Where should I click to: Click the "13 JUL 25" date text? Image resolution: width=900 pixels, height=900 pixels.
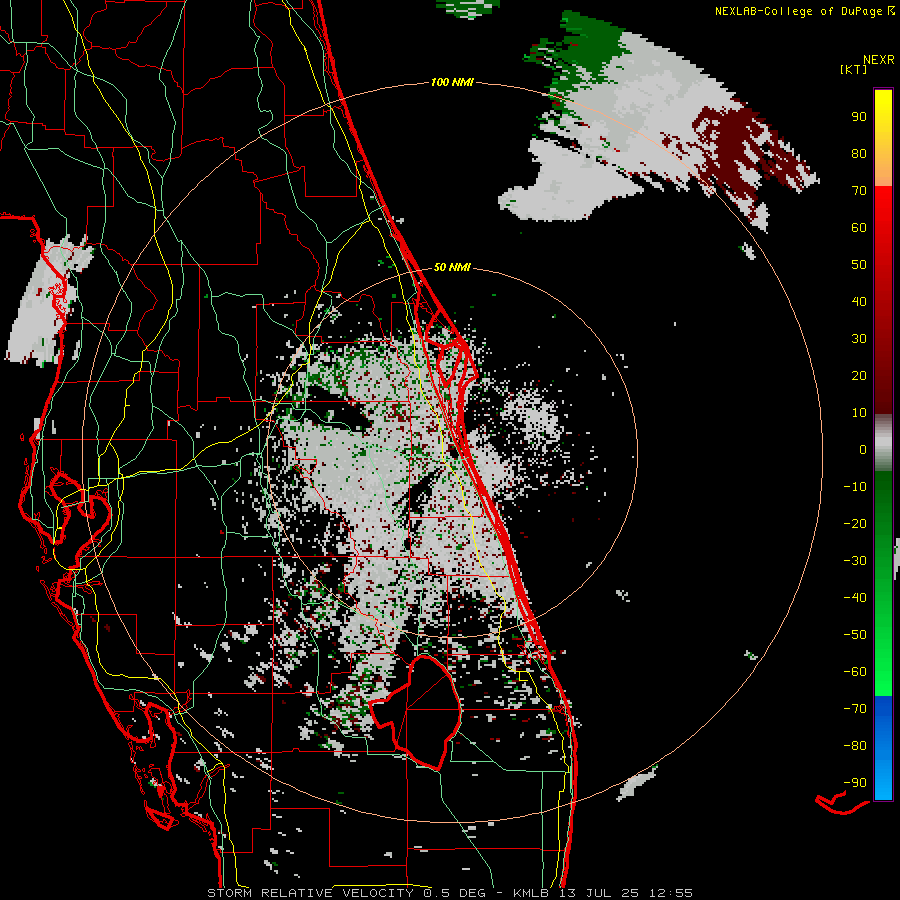pos(598,893)
